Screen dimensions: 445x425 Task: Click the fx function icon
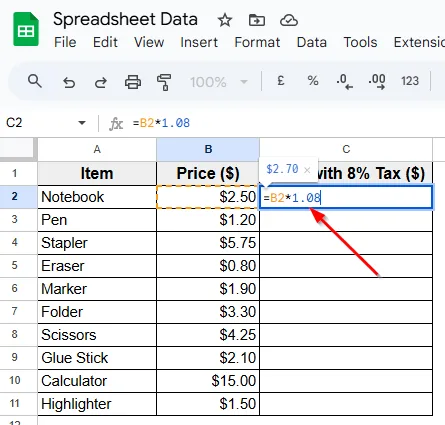coord(116,124)
